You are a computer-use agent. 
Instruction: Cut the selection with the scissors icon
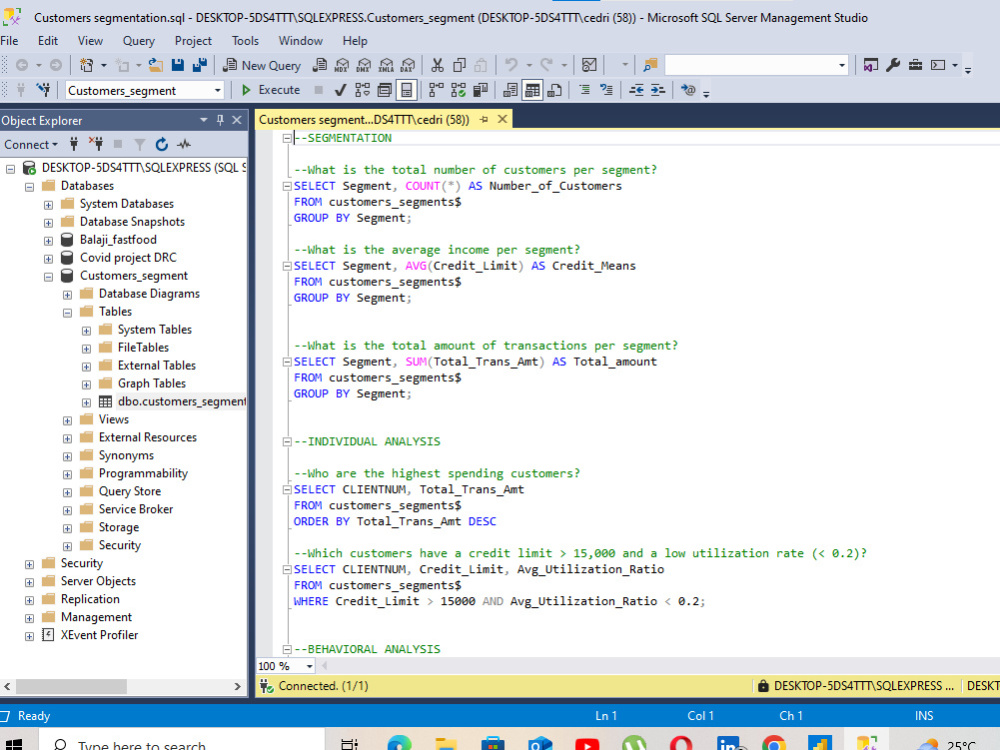pos(437,65)
